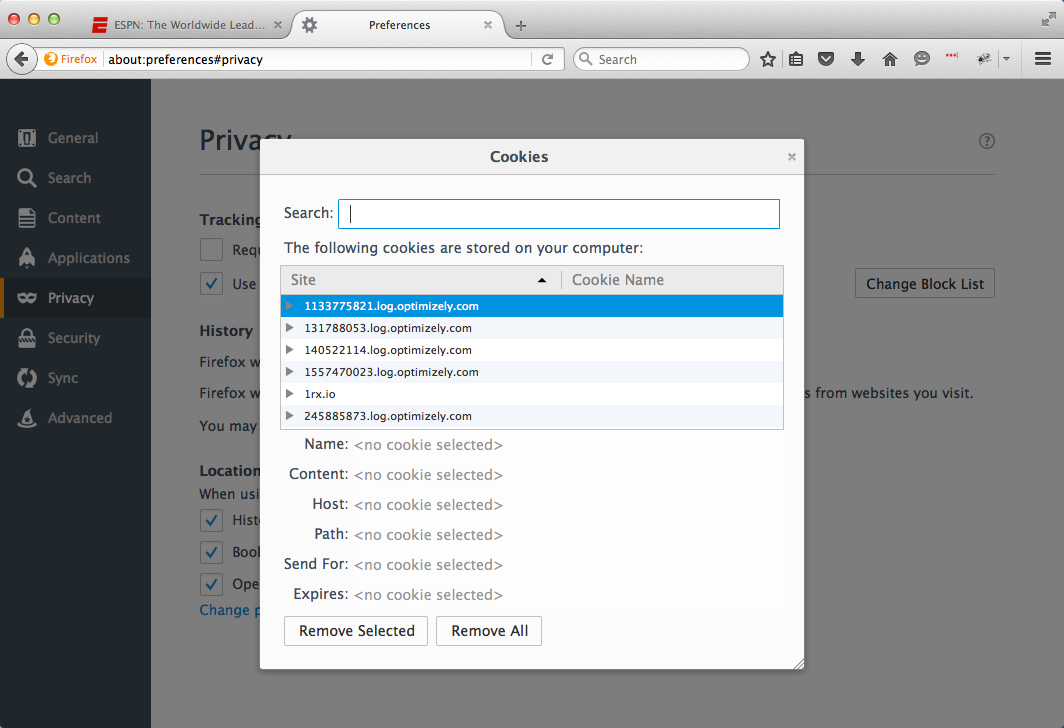Image resolution: width=1064 pixels, height=728 pixels.
Task: Open the Downloads arrow icon
Action: [858, 59]
